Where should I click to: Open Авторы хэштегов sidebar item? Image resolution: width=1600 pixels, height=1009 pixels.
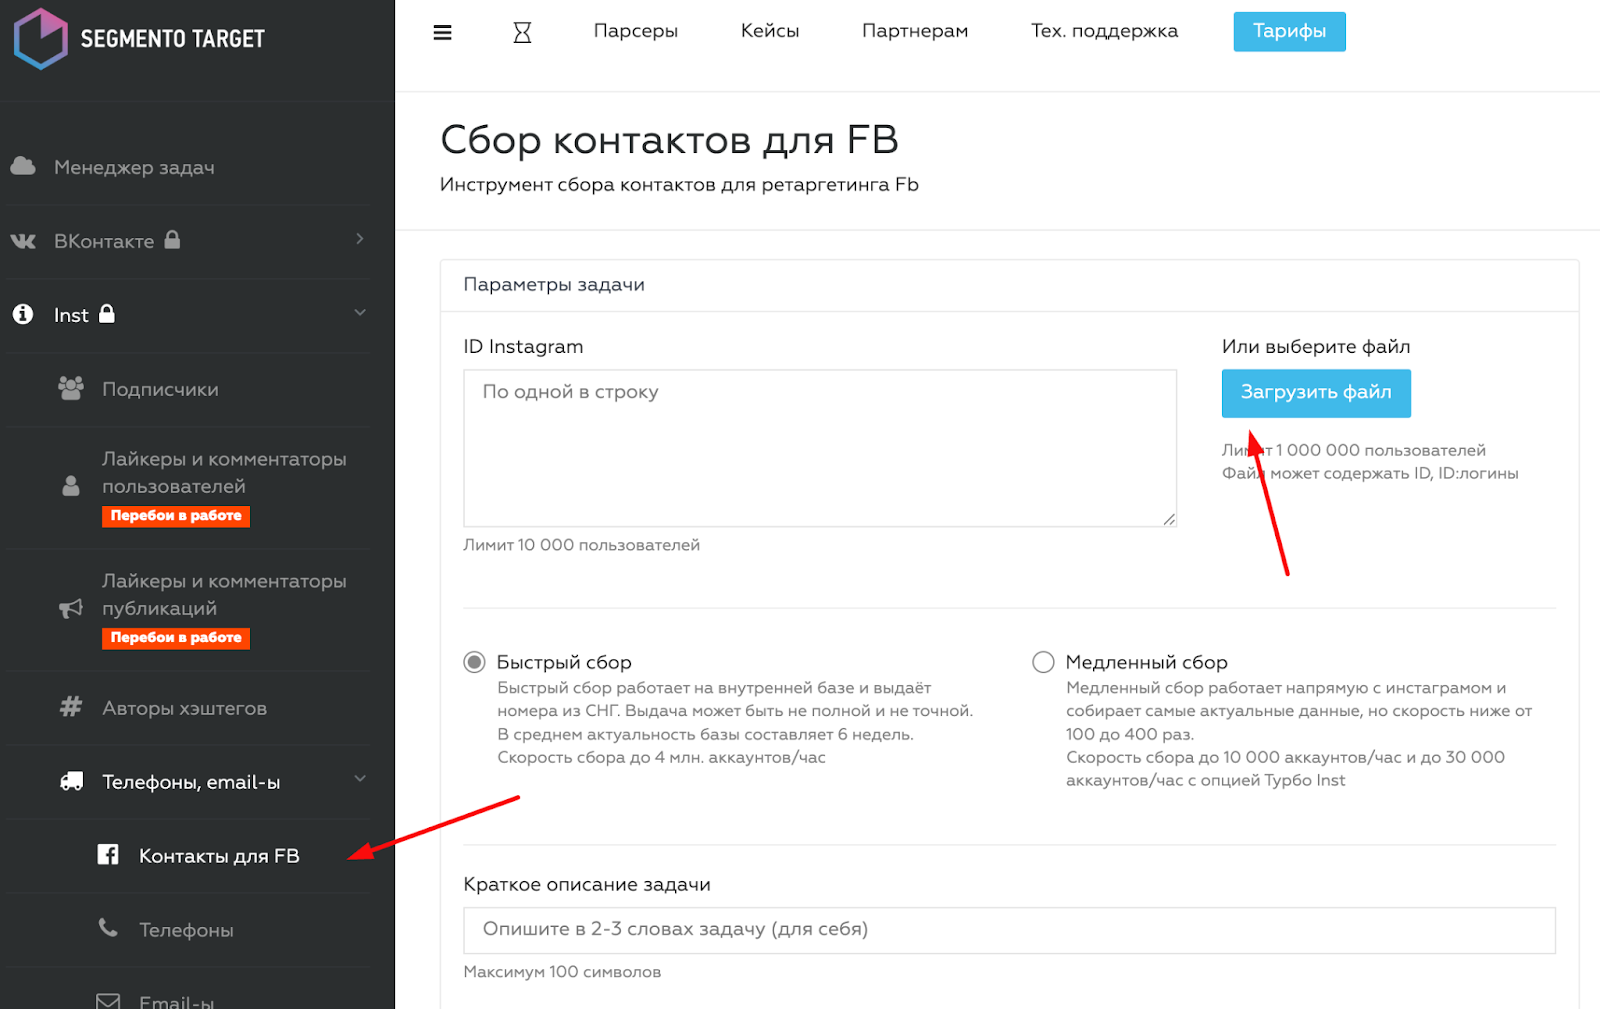(x=184, y=708)
